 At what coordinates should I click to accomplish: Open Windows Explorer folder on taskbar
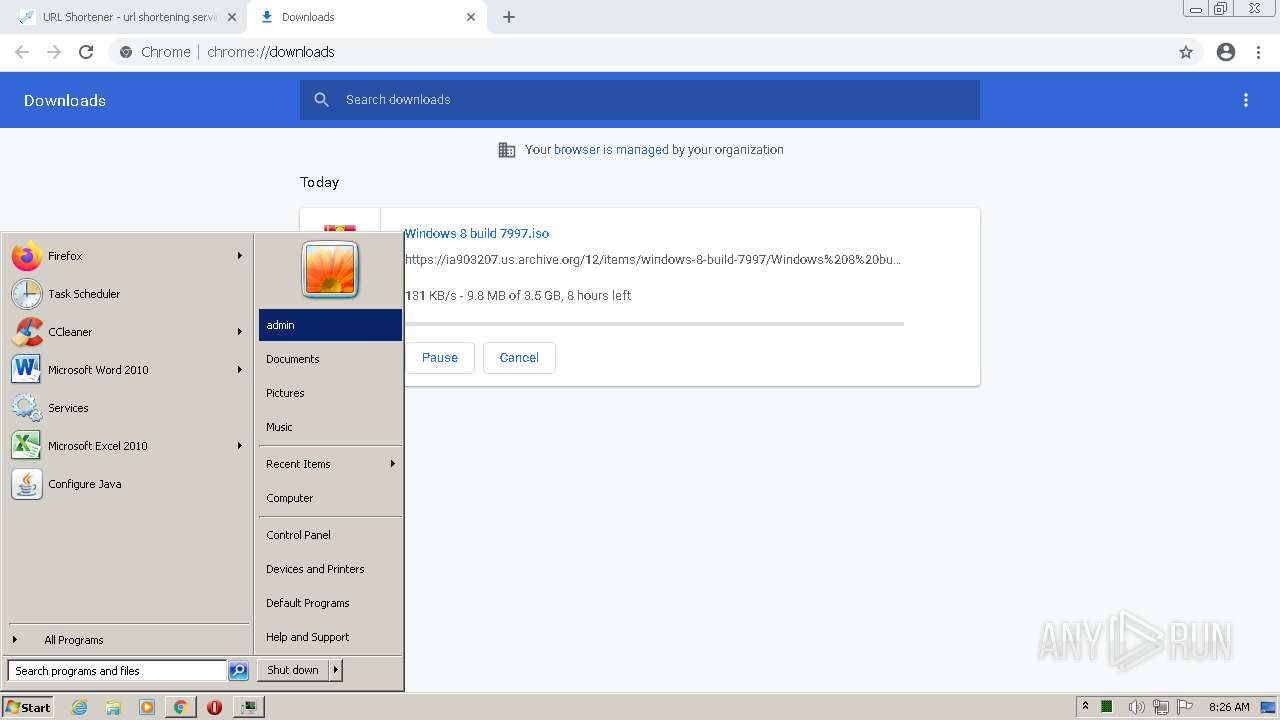[x=113, y=707]
